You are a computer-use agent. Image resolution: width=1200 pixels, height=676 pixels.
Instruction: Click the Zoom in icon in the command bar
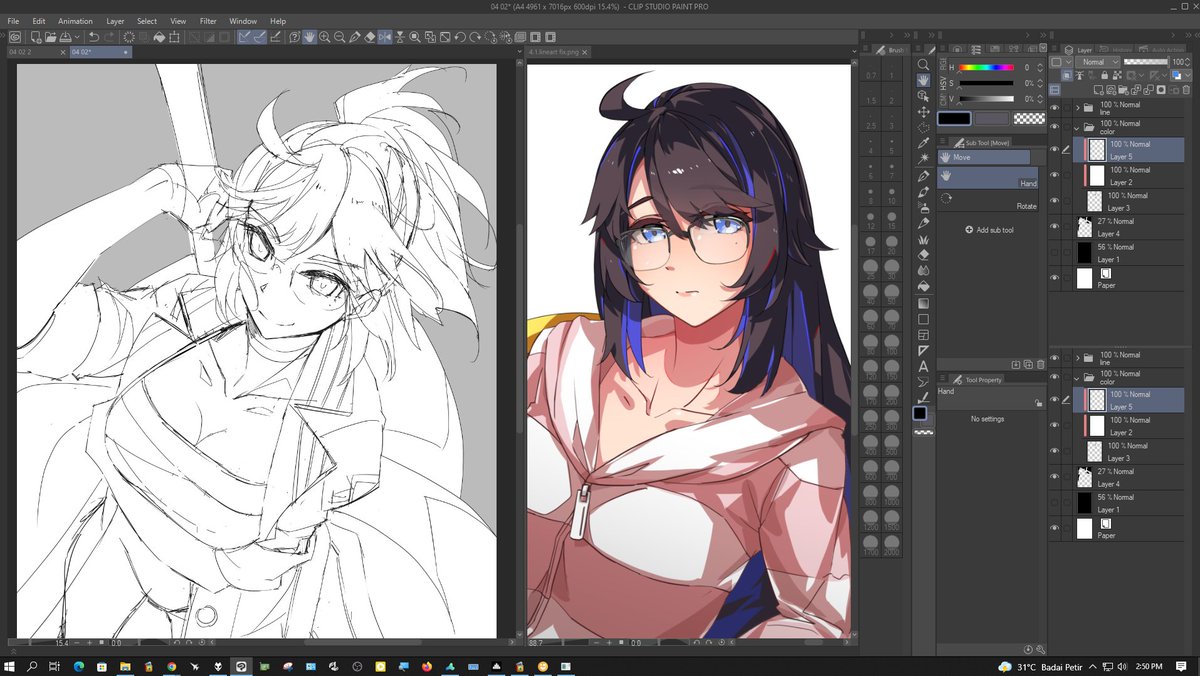coord(325,37)
